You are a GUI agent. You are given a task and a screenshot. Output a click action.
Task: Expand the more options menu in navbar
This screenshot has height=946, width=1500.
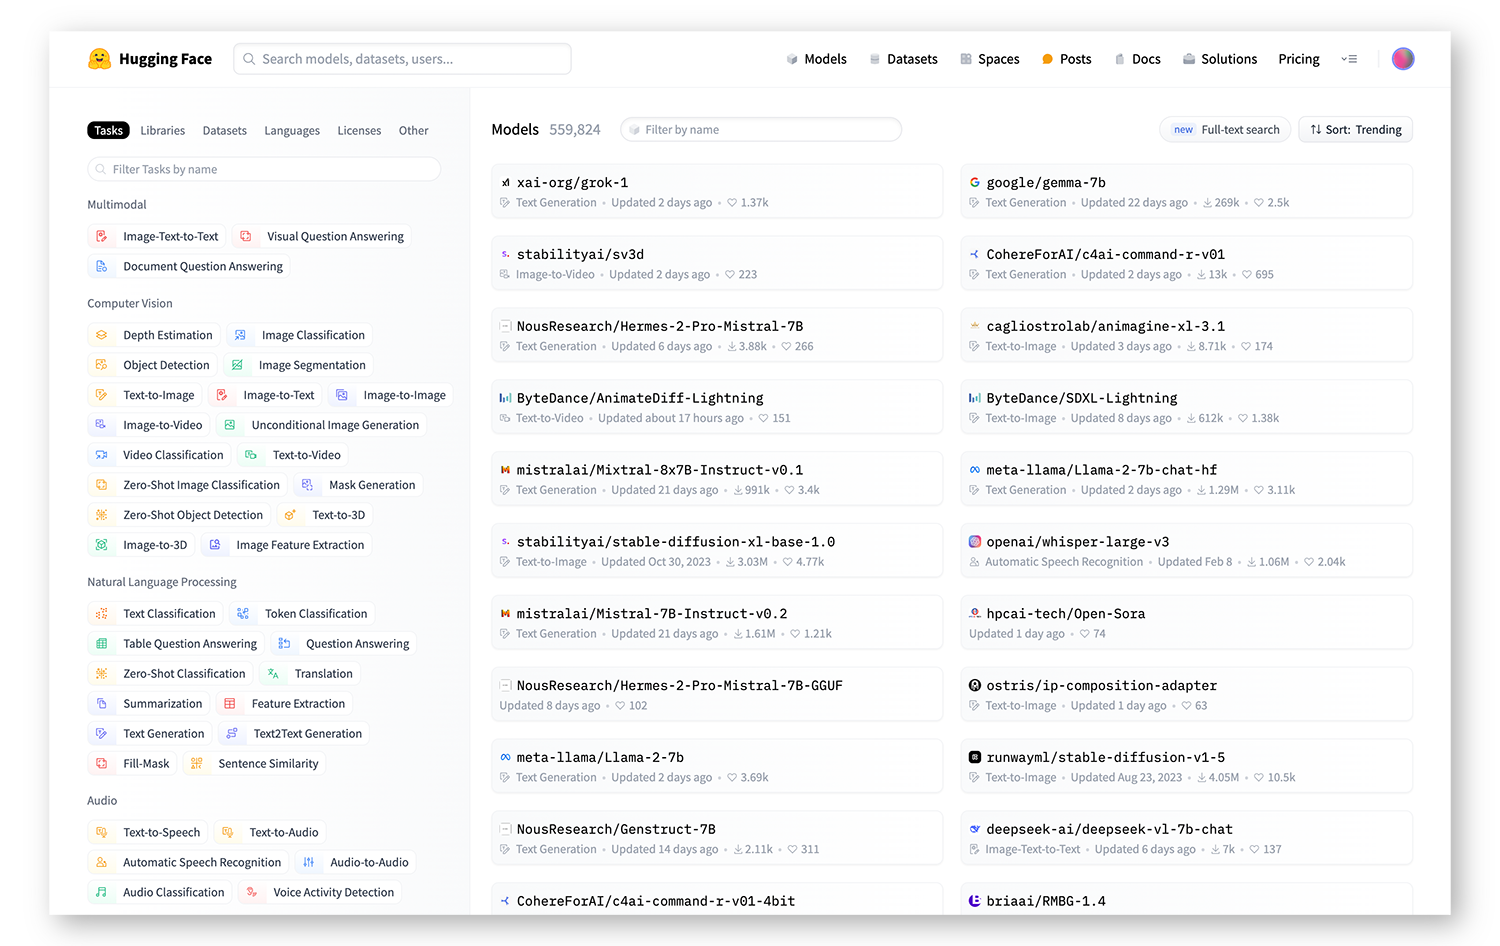click(x=1349, y=59)
